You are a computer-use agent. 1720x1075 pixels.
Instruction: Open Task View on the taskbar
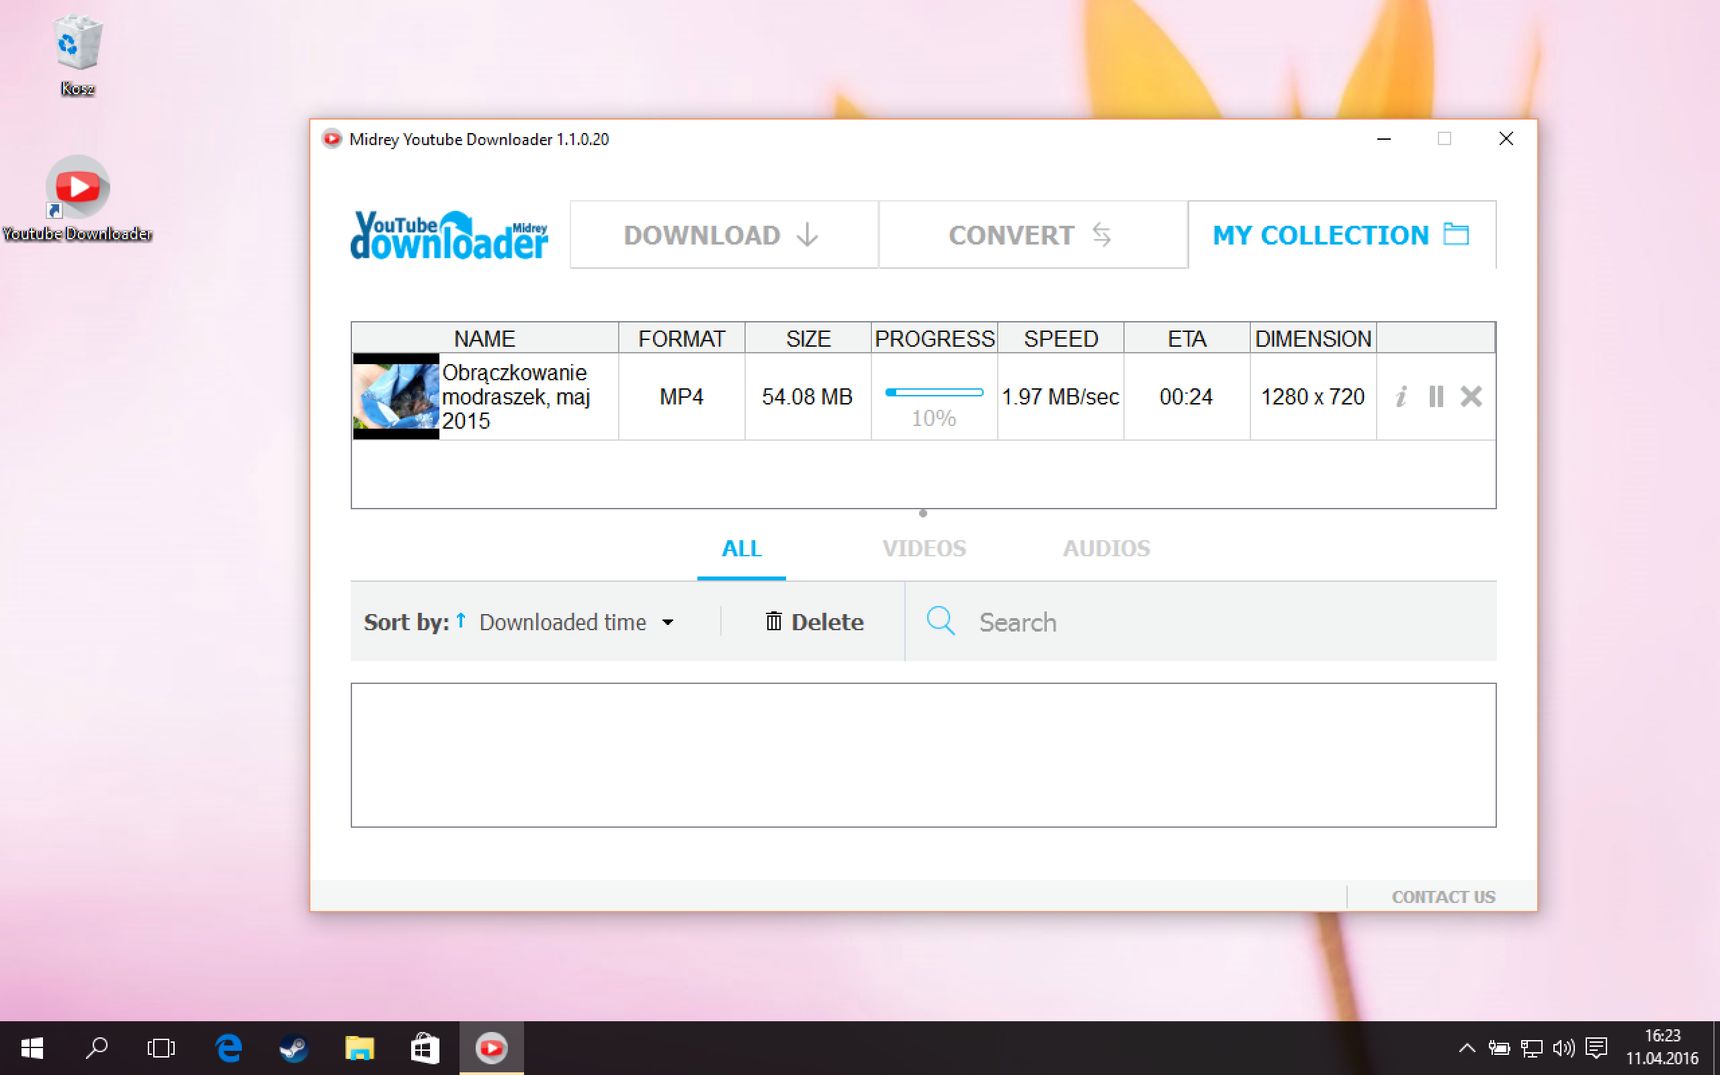click(161, 1048)
